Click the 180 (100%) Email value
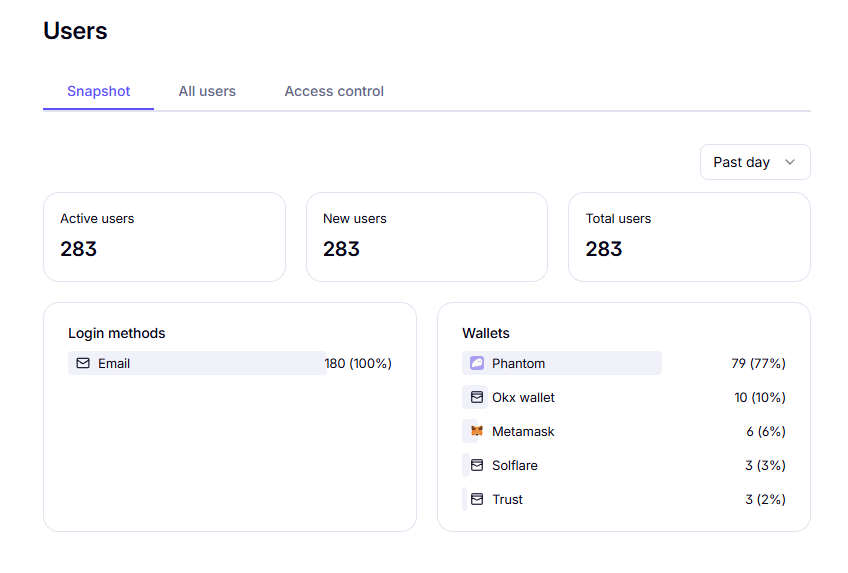This screenshot has width=848, height=573. click(x=358, y=363)
